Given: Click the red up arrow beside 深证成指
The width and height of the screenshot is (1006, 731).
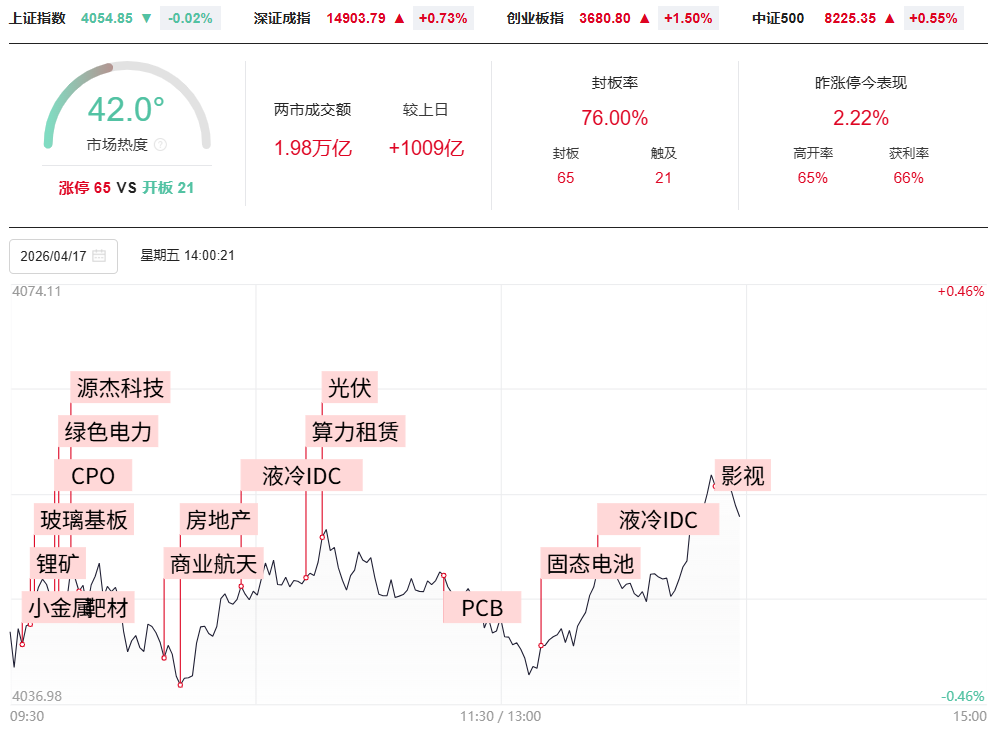Looking at the screenshot, I should click(x=399, y=18).
